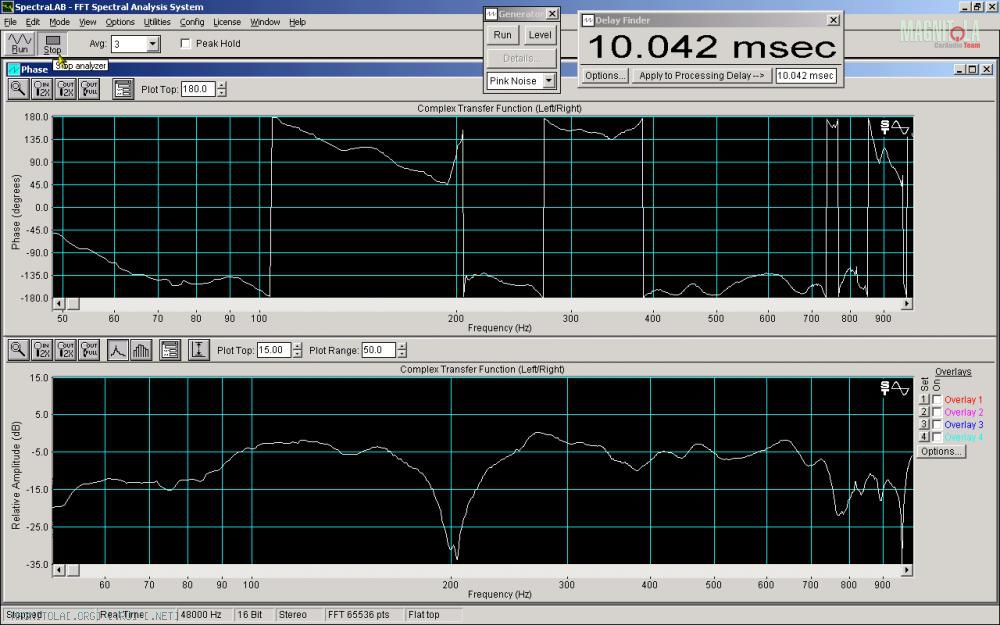This screenshot has height=625, width=1000.
Task: Zoom out 2X on the Phase plot
Action: click(66, 89)
